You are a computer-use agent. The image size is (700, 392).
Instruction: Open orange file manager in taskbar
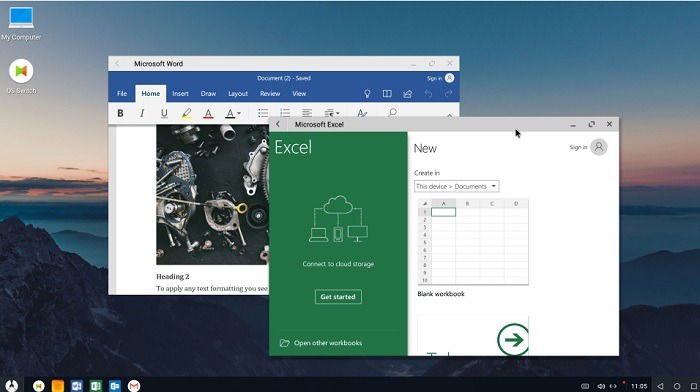tap(58, 386)
